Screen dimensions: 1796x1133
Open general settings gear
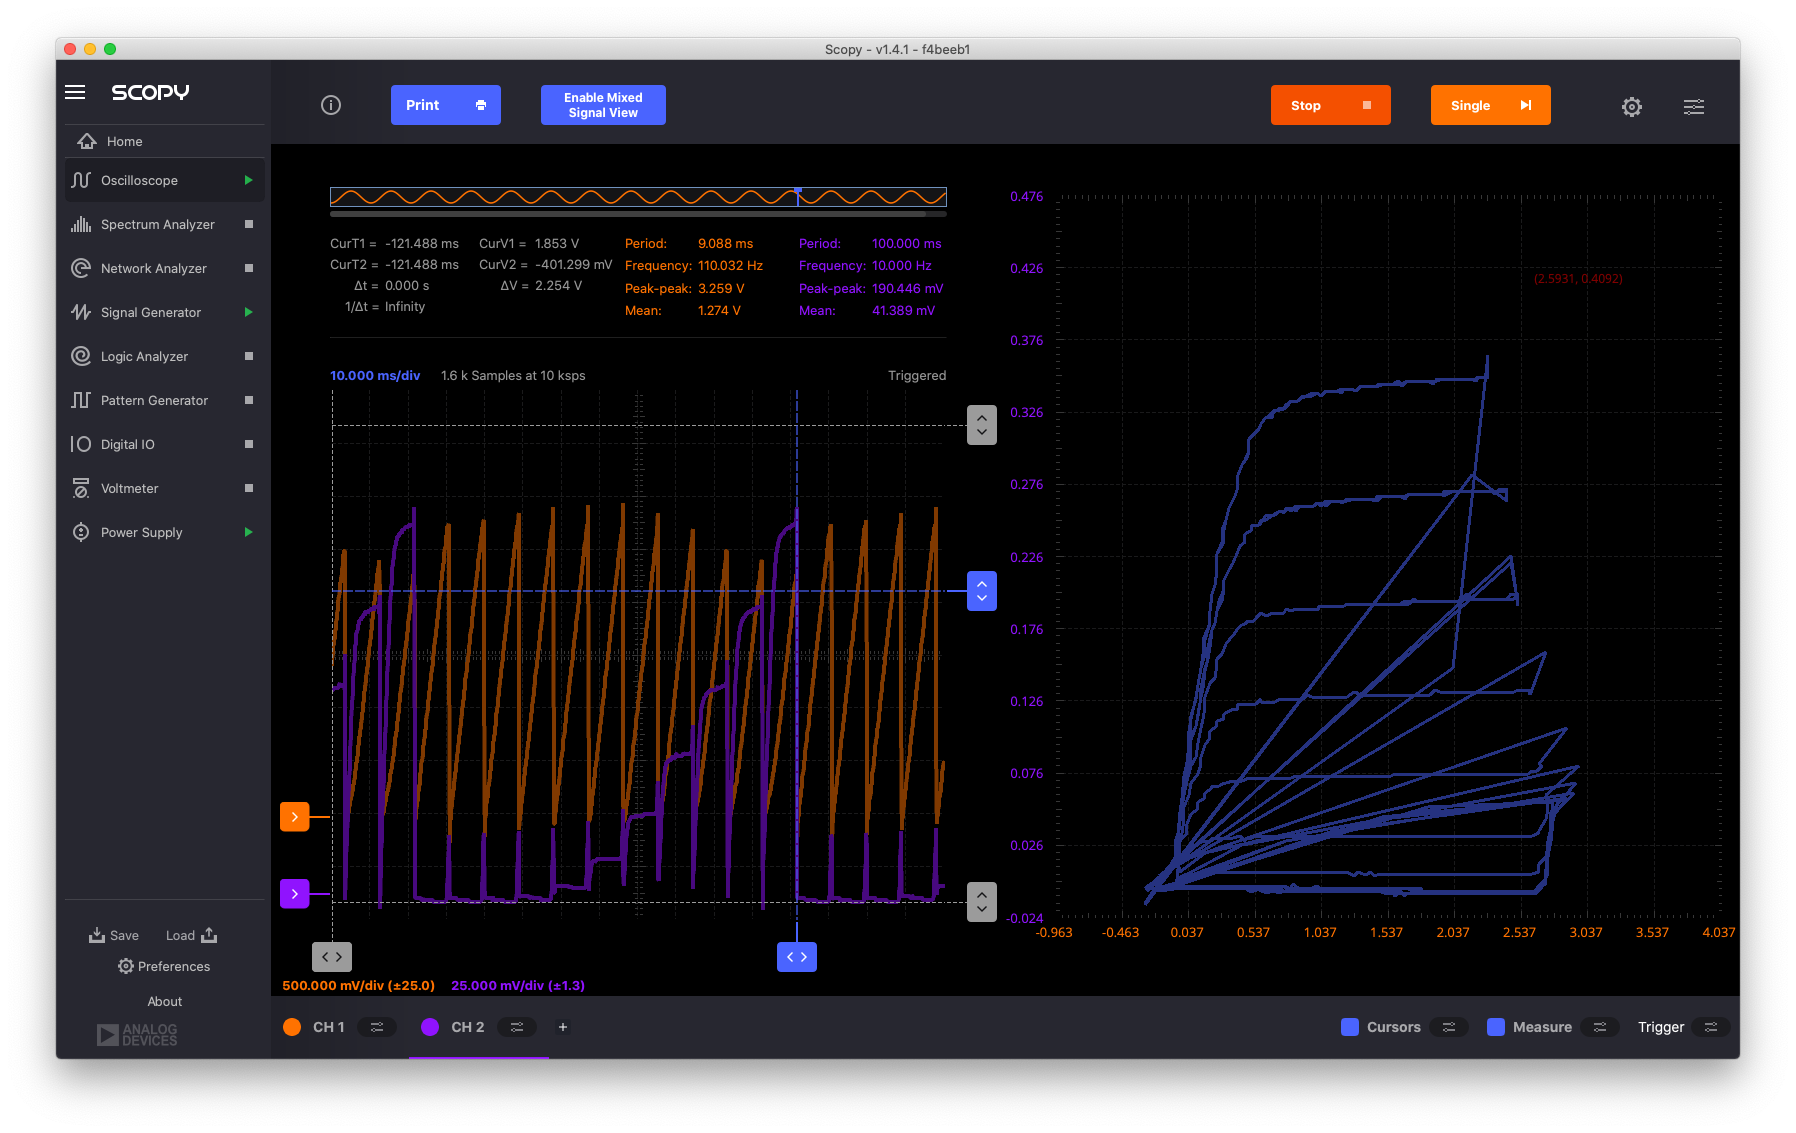(x=1632, y=106)
